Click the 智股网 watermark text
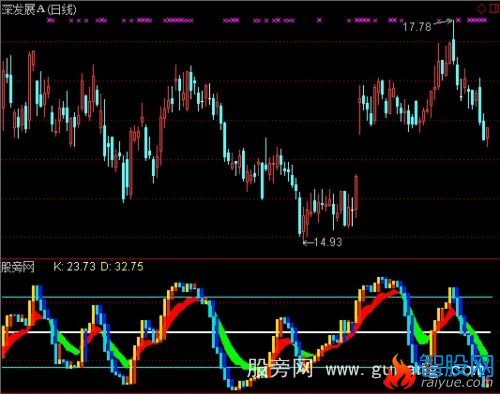Image resolution: width=500 pixels, height=394 pixels. click(x=455, y=366)
